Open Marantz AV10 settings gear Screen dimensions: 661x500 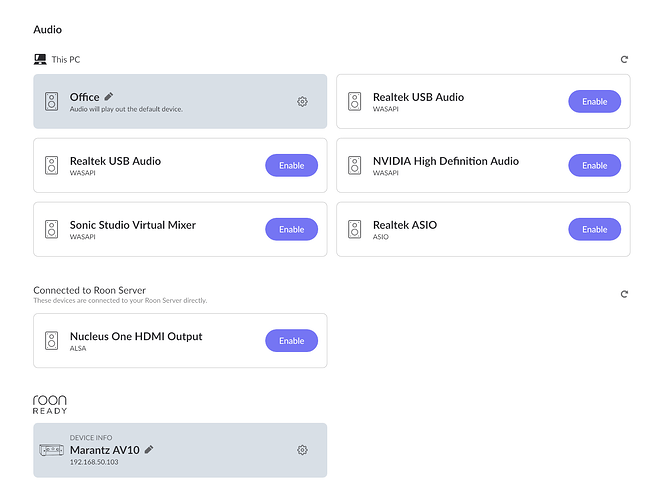pyautogui.click(x=302, y=450)
